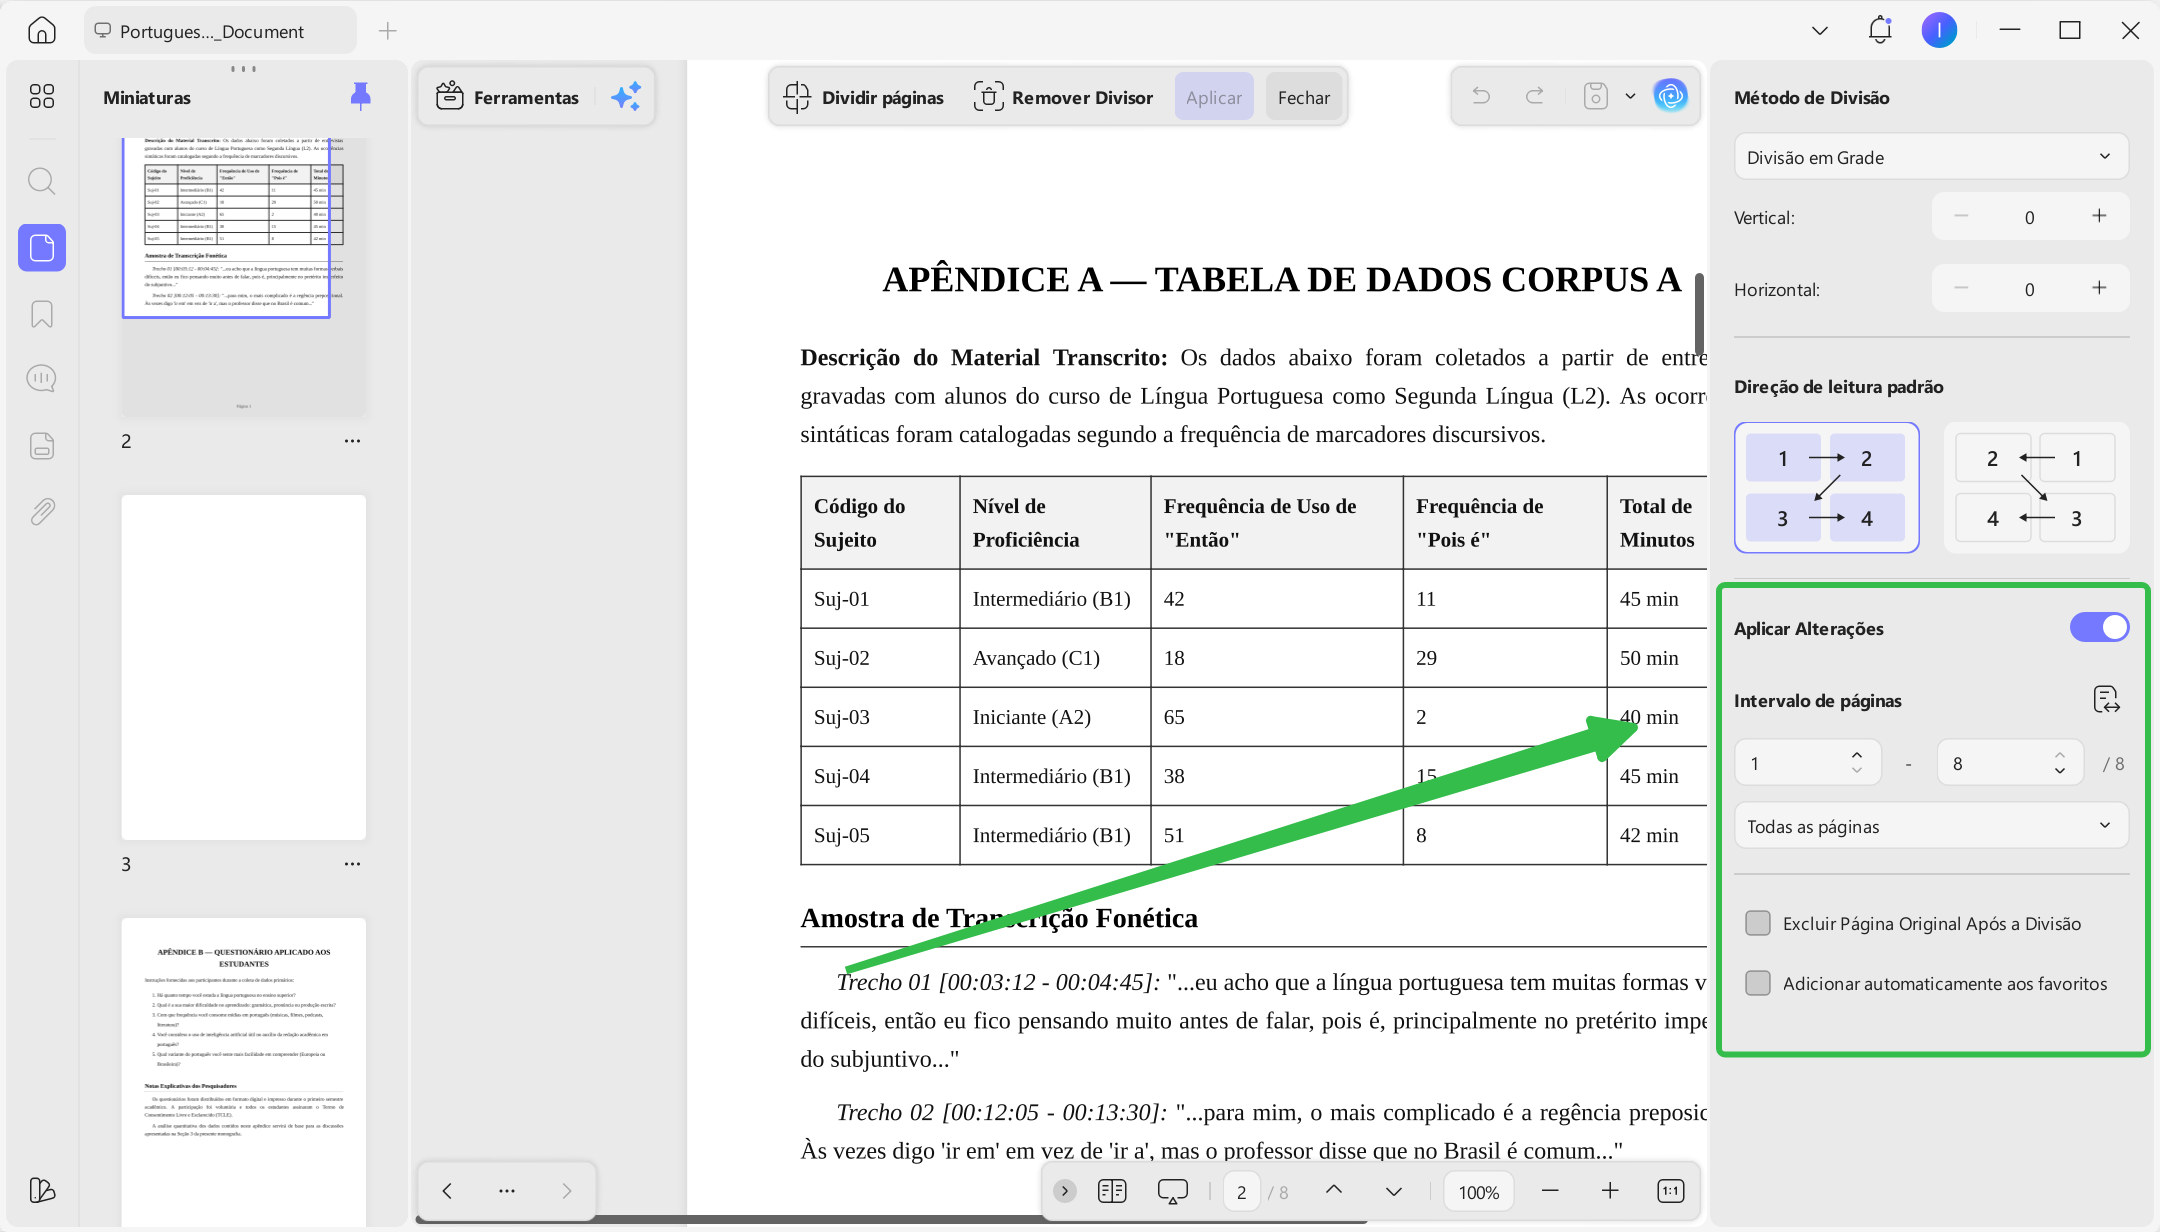Screen dimensions: 2160x1232
Task: Check Adicionar automaticamente aos favoritos
Action: [x=1757, y=983]
